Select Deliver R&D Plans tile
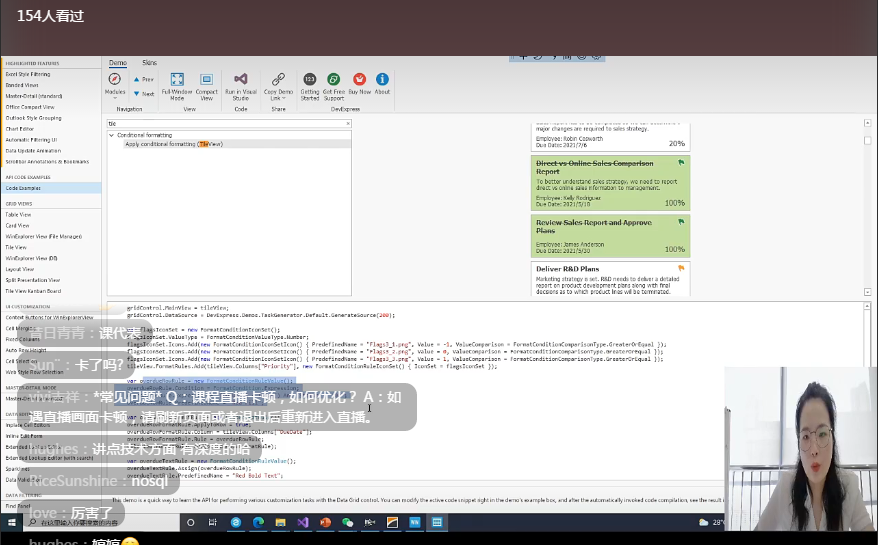Image resolution: width=878 pixels, height=545 pixels. (610, 278)
